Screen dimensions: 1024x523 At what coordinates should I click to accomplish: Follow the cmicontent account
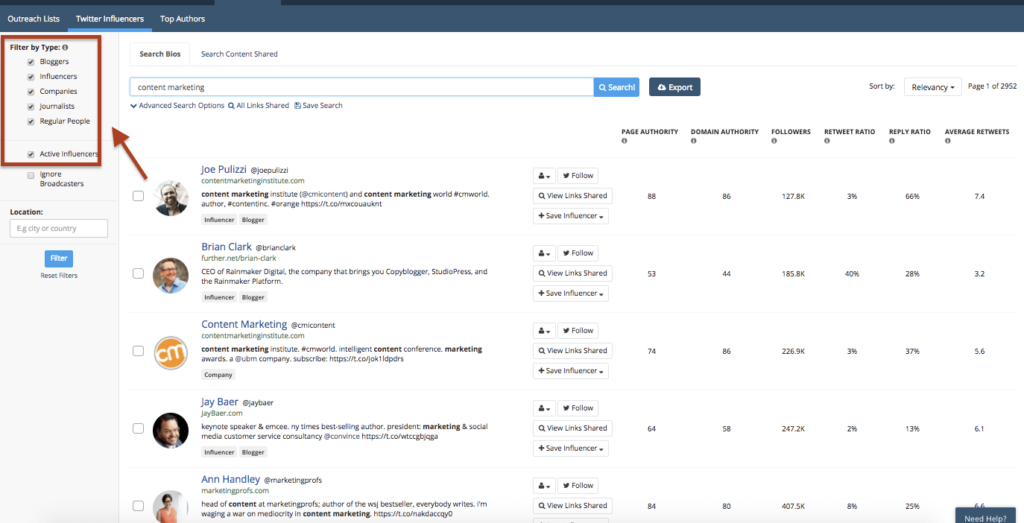click(577, 330)
